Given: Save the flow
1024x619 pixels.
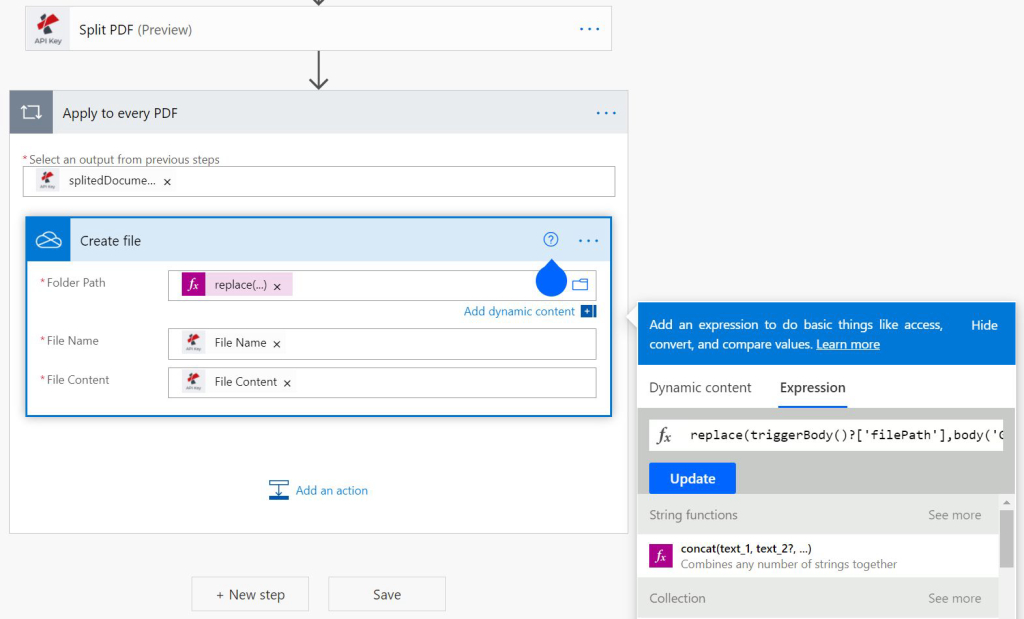Looking at the screenshot, I should [386, 594].
